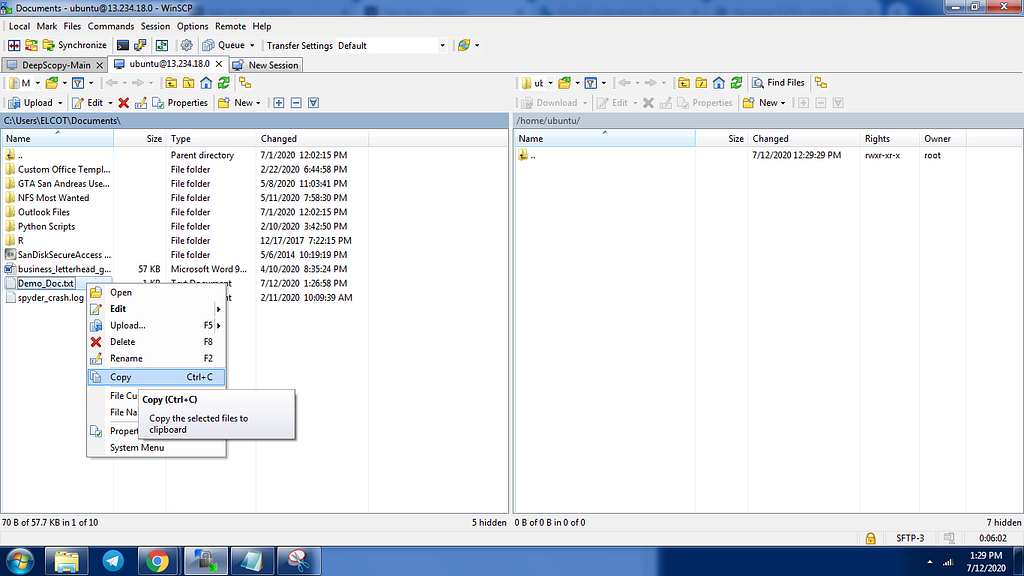The height and width of the screenshot is (576, 1024).
Task: Sort remote files by Rights column
Action: click(x=890, y=138)
